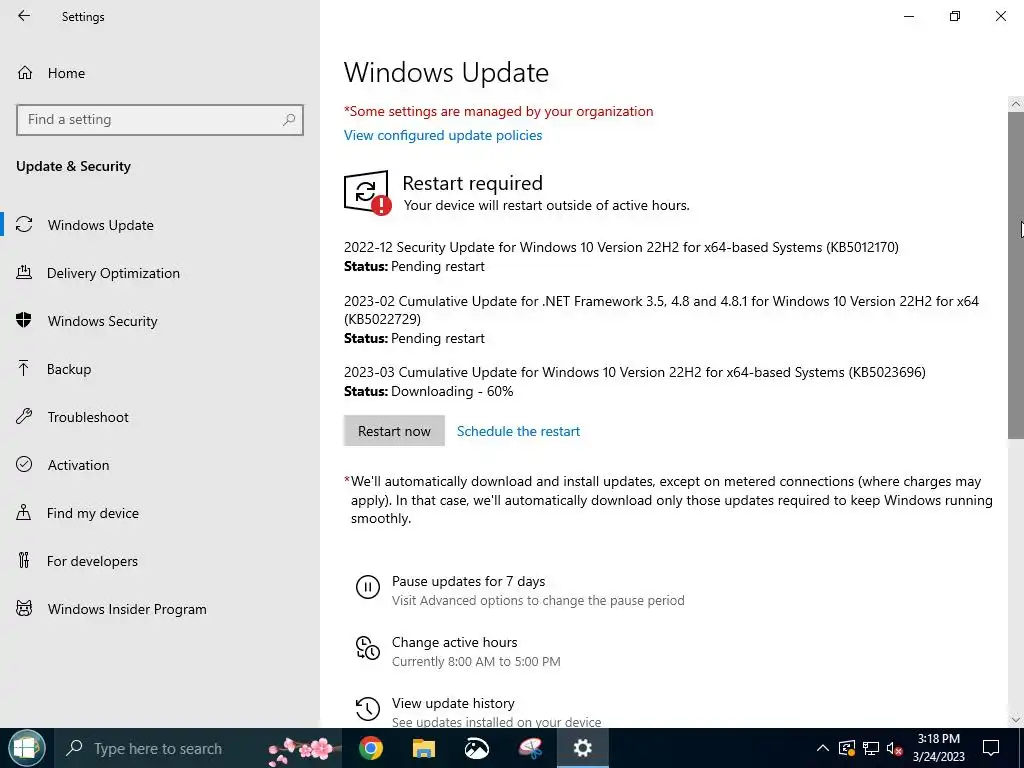Click View configured update policies link
The width and height of the screenshot is (1024, 768).
point(443,135)
